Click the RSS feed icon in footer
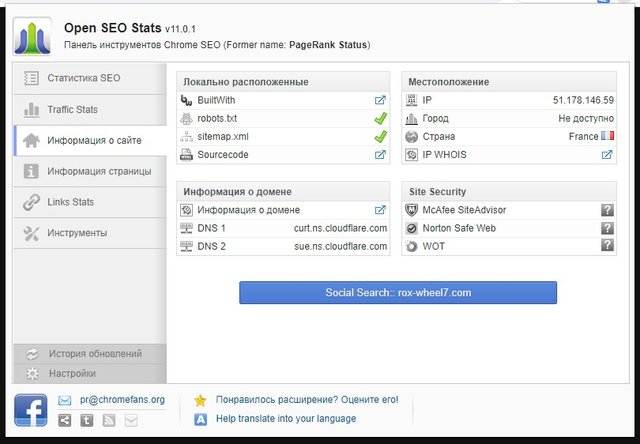This screenshot has height=444, width=640. [x=109, y=420]
